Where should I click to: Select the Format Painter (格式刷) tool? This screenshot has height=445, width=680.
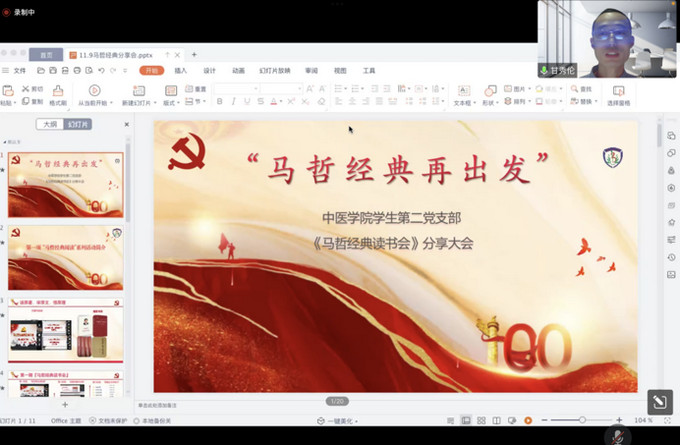tap(58, 95)
